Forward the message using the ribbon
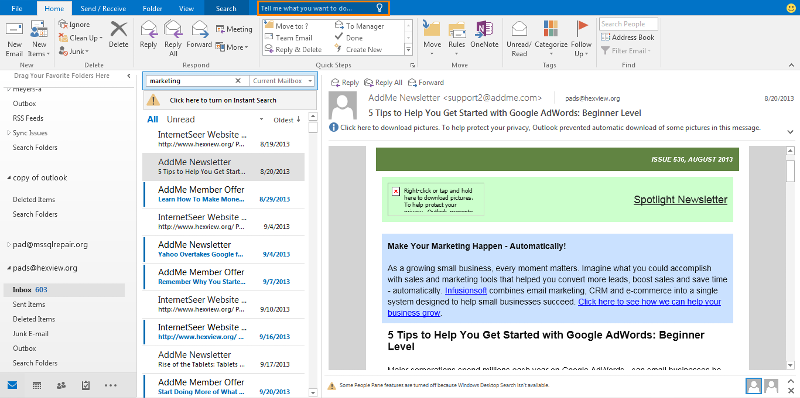This screenshot has height=398, width=800. click(199, 35)
